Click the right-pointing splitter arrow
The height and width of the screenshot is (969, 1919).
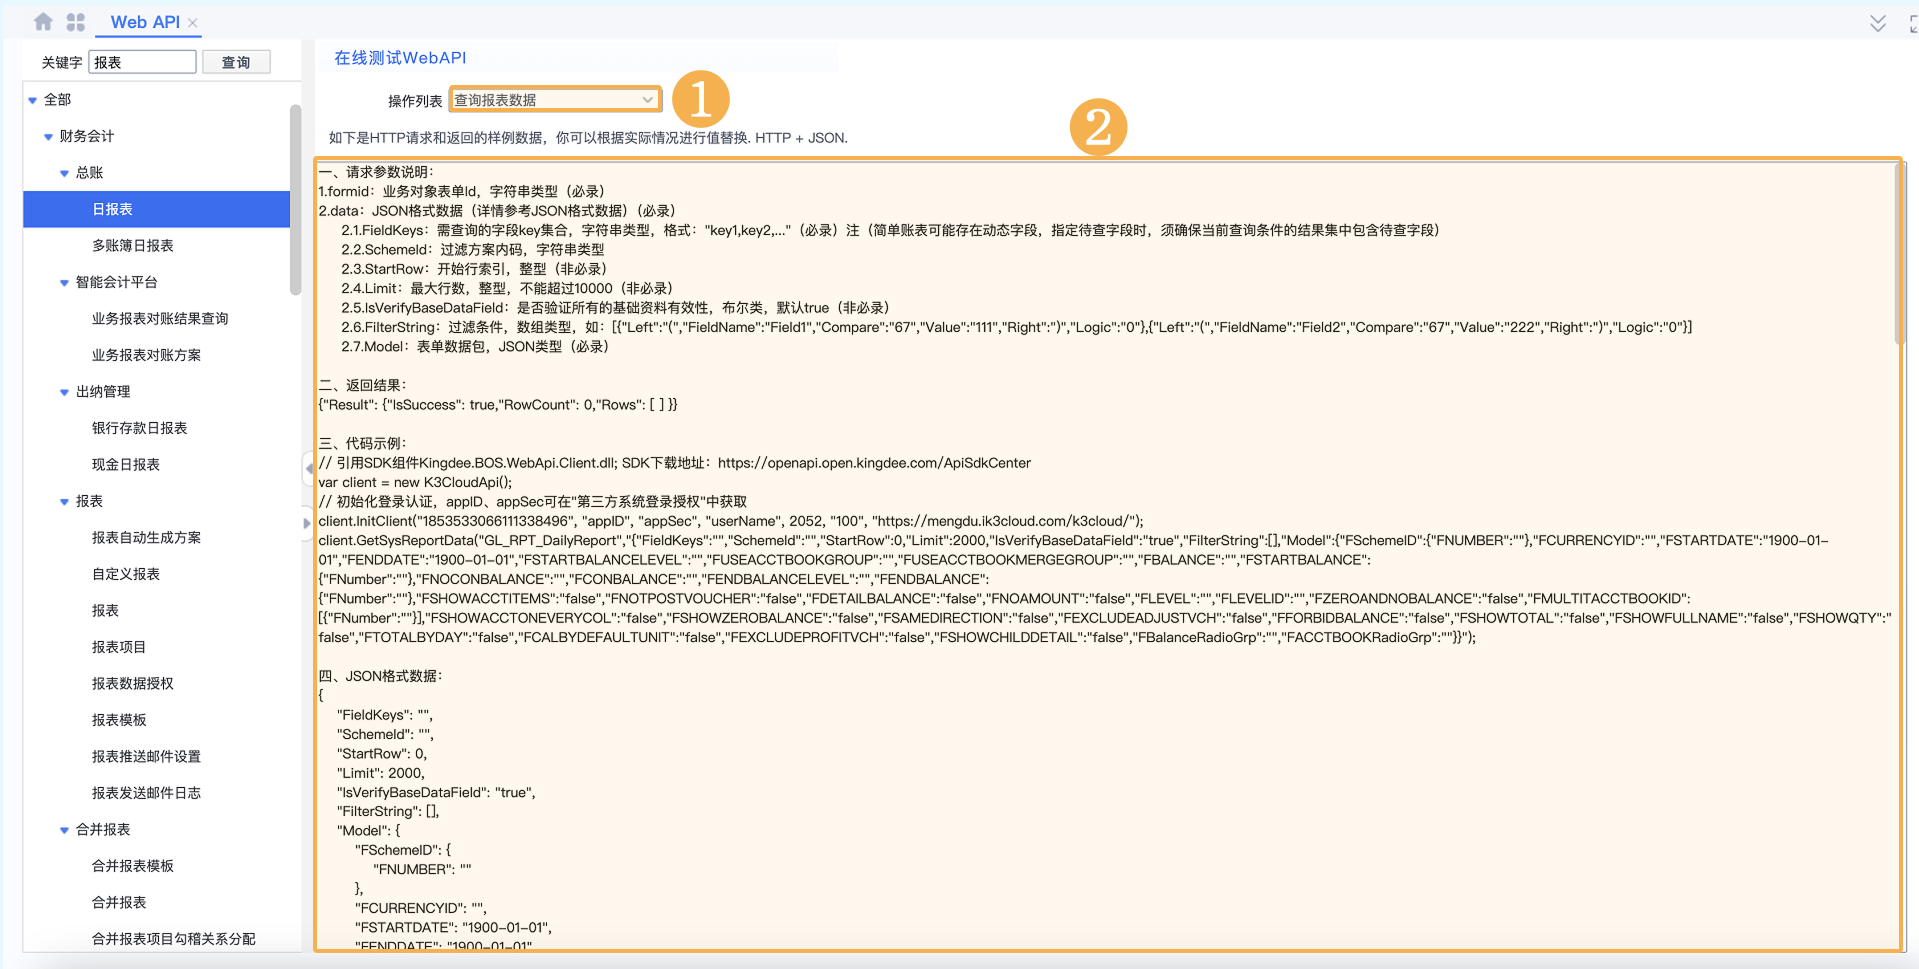pos(307,523)
